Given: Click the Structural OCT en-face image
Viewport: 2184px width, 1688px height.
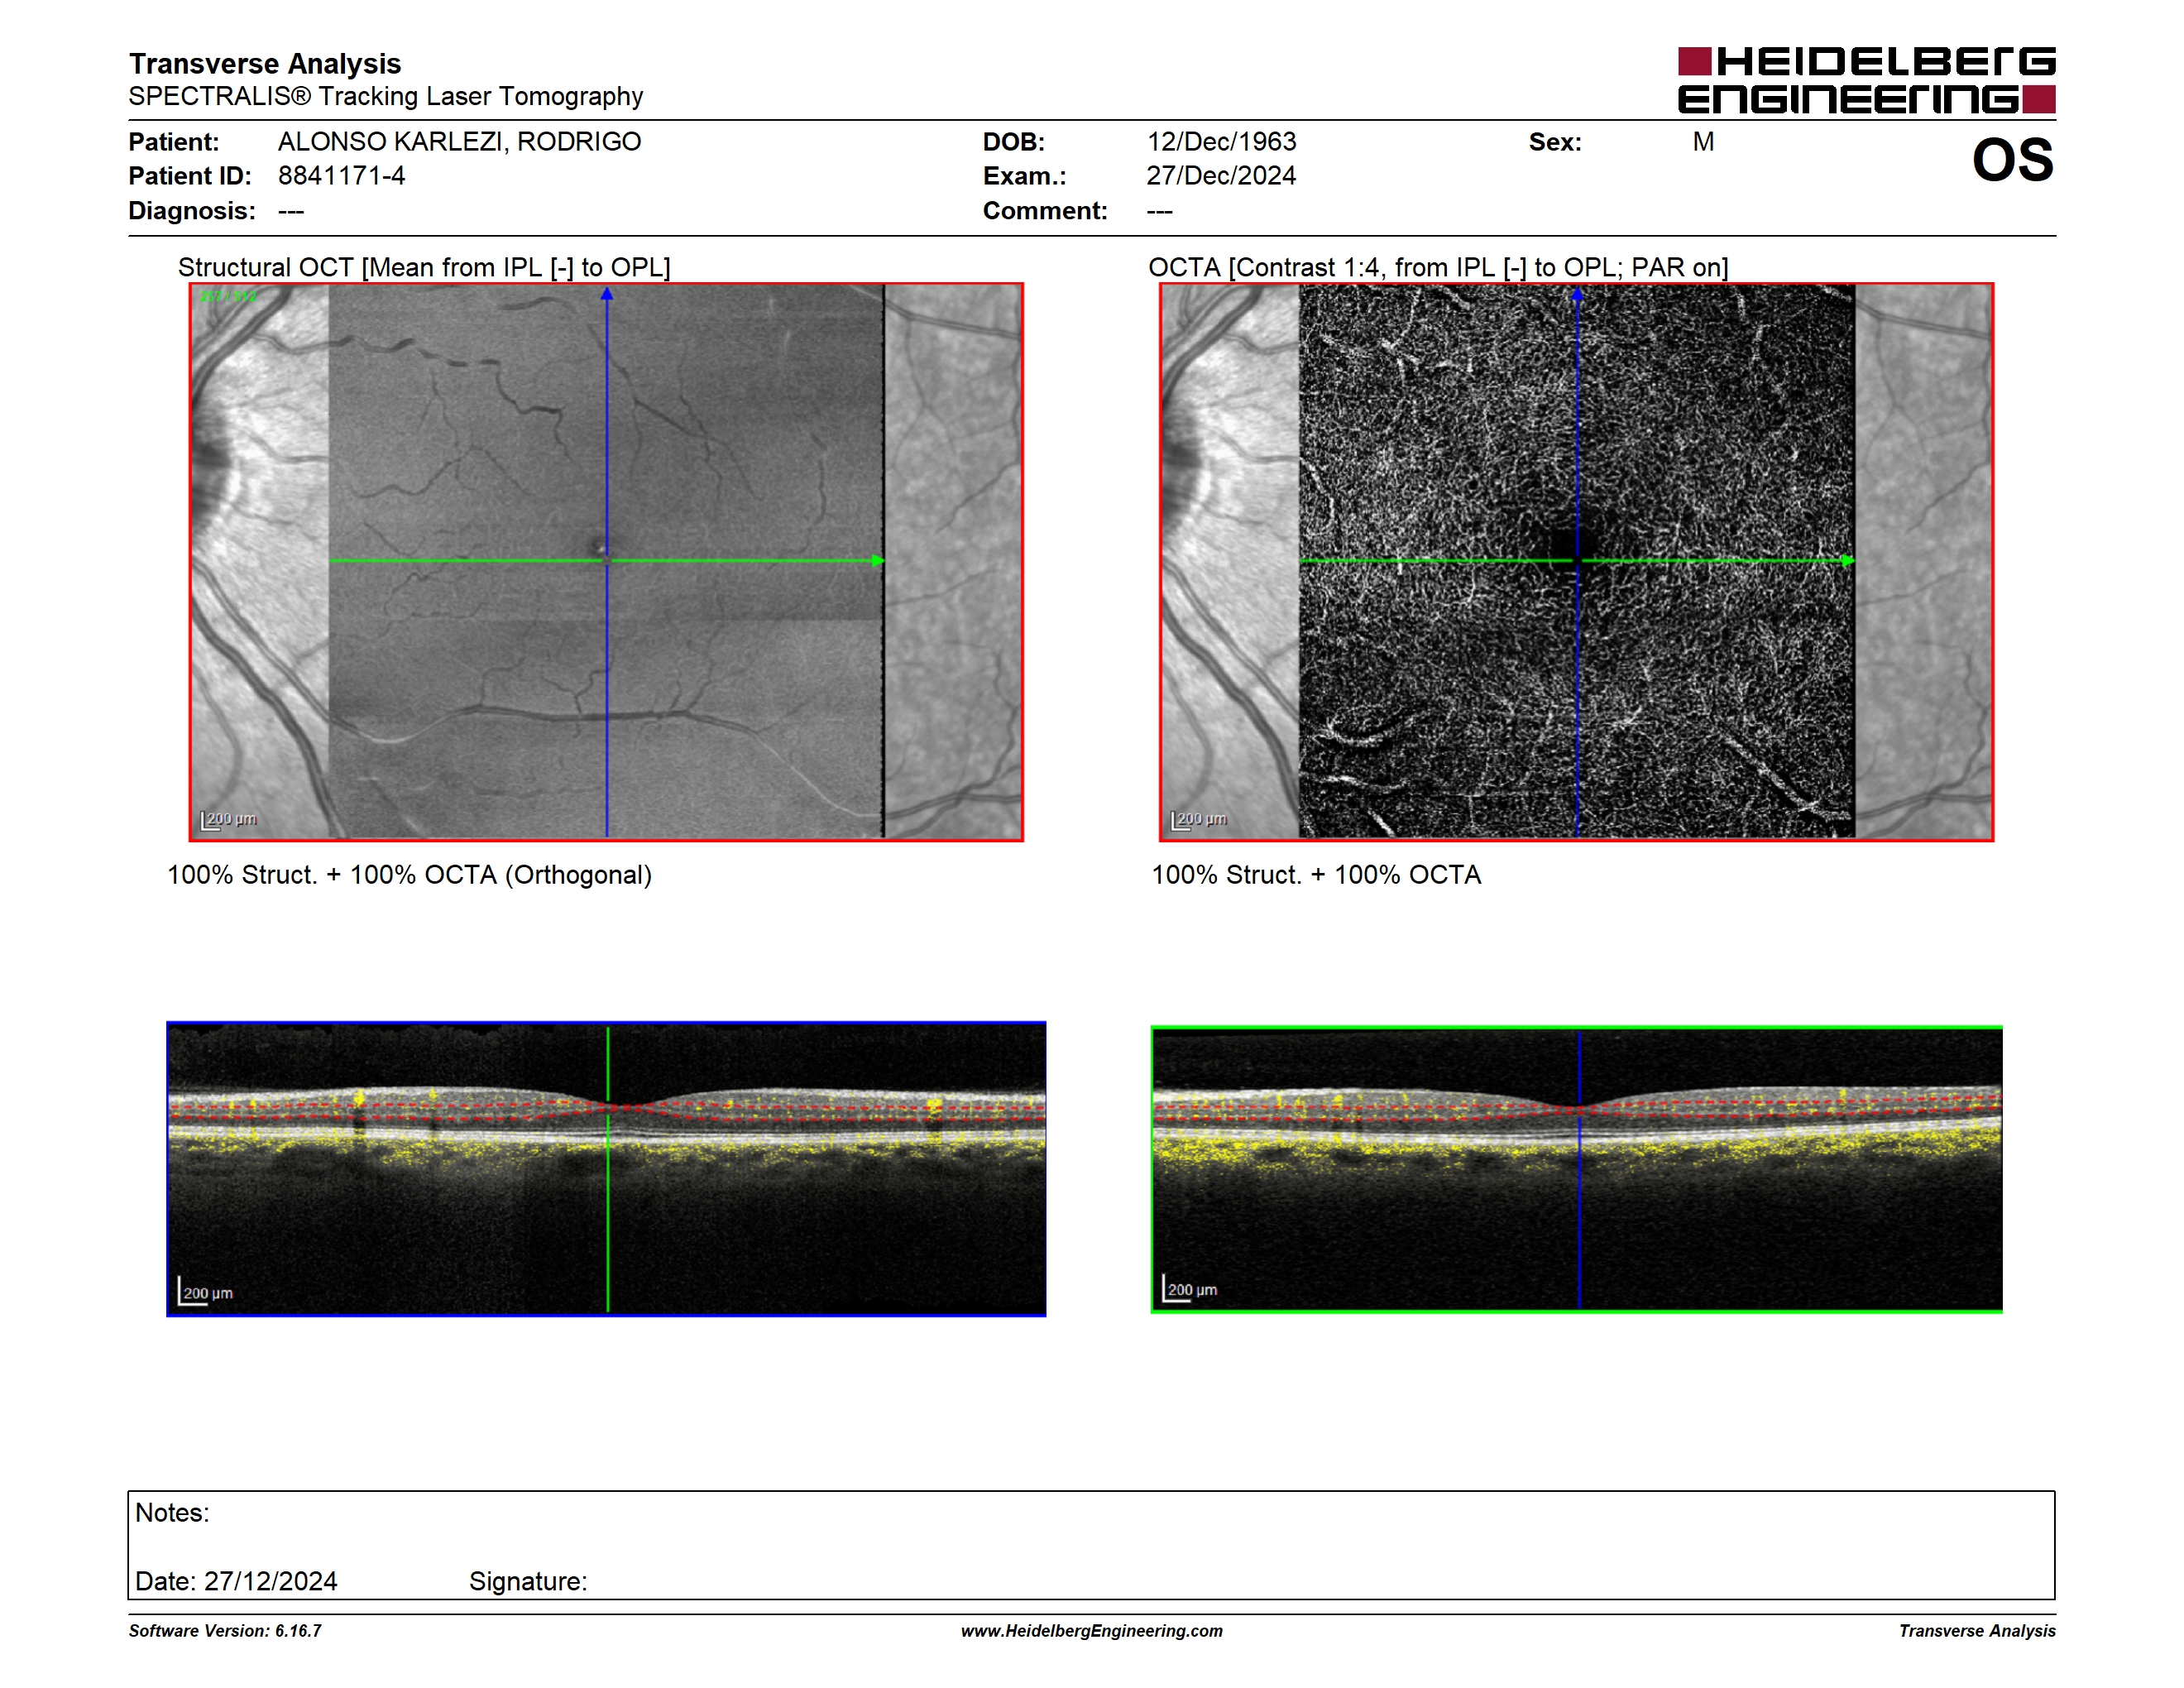Looking at the screenshot, I should coord(606,562).
